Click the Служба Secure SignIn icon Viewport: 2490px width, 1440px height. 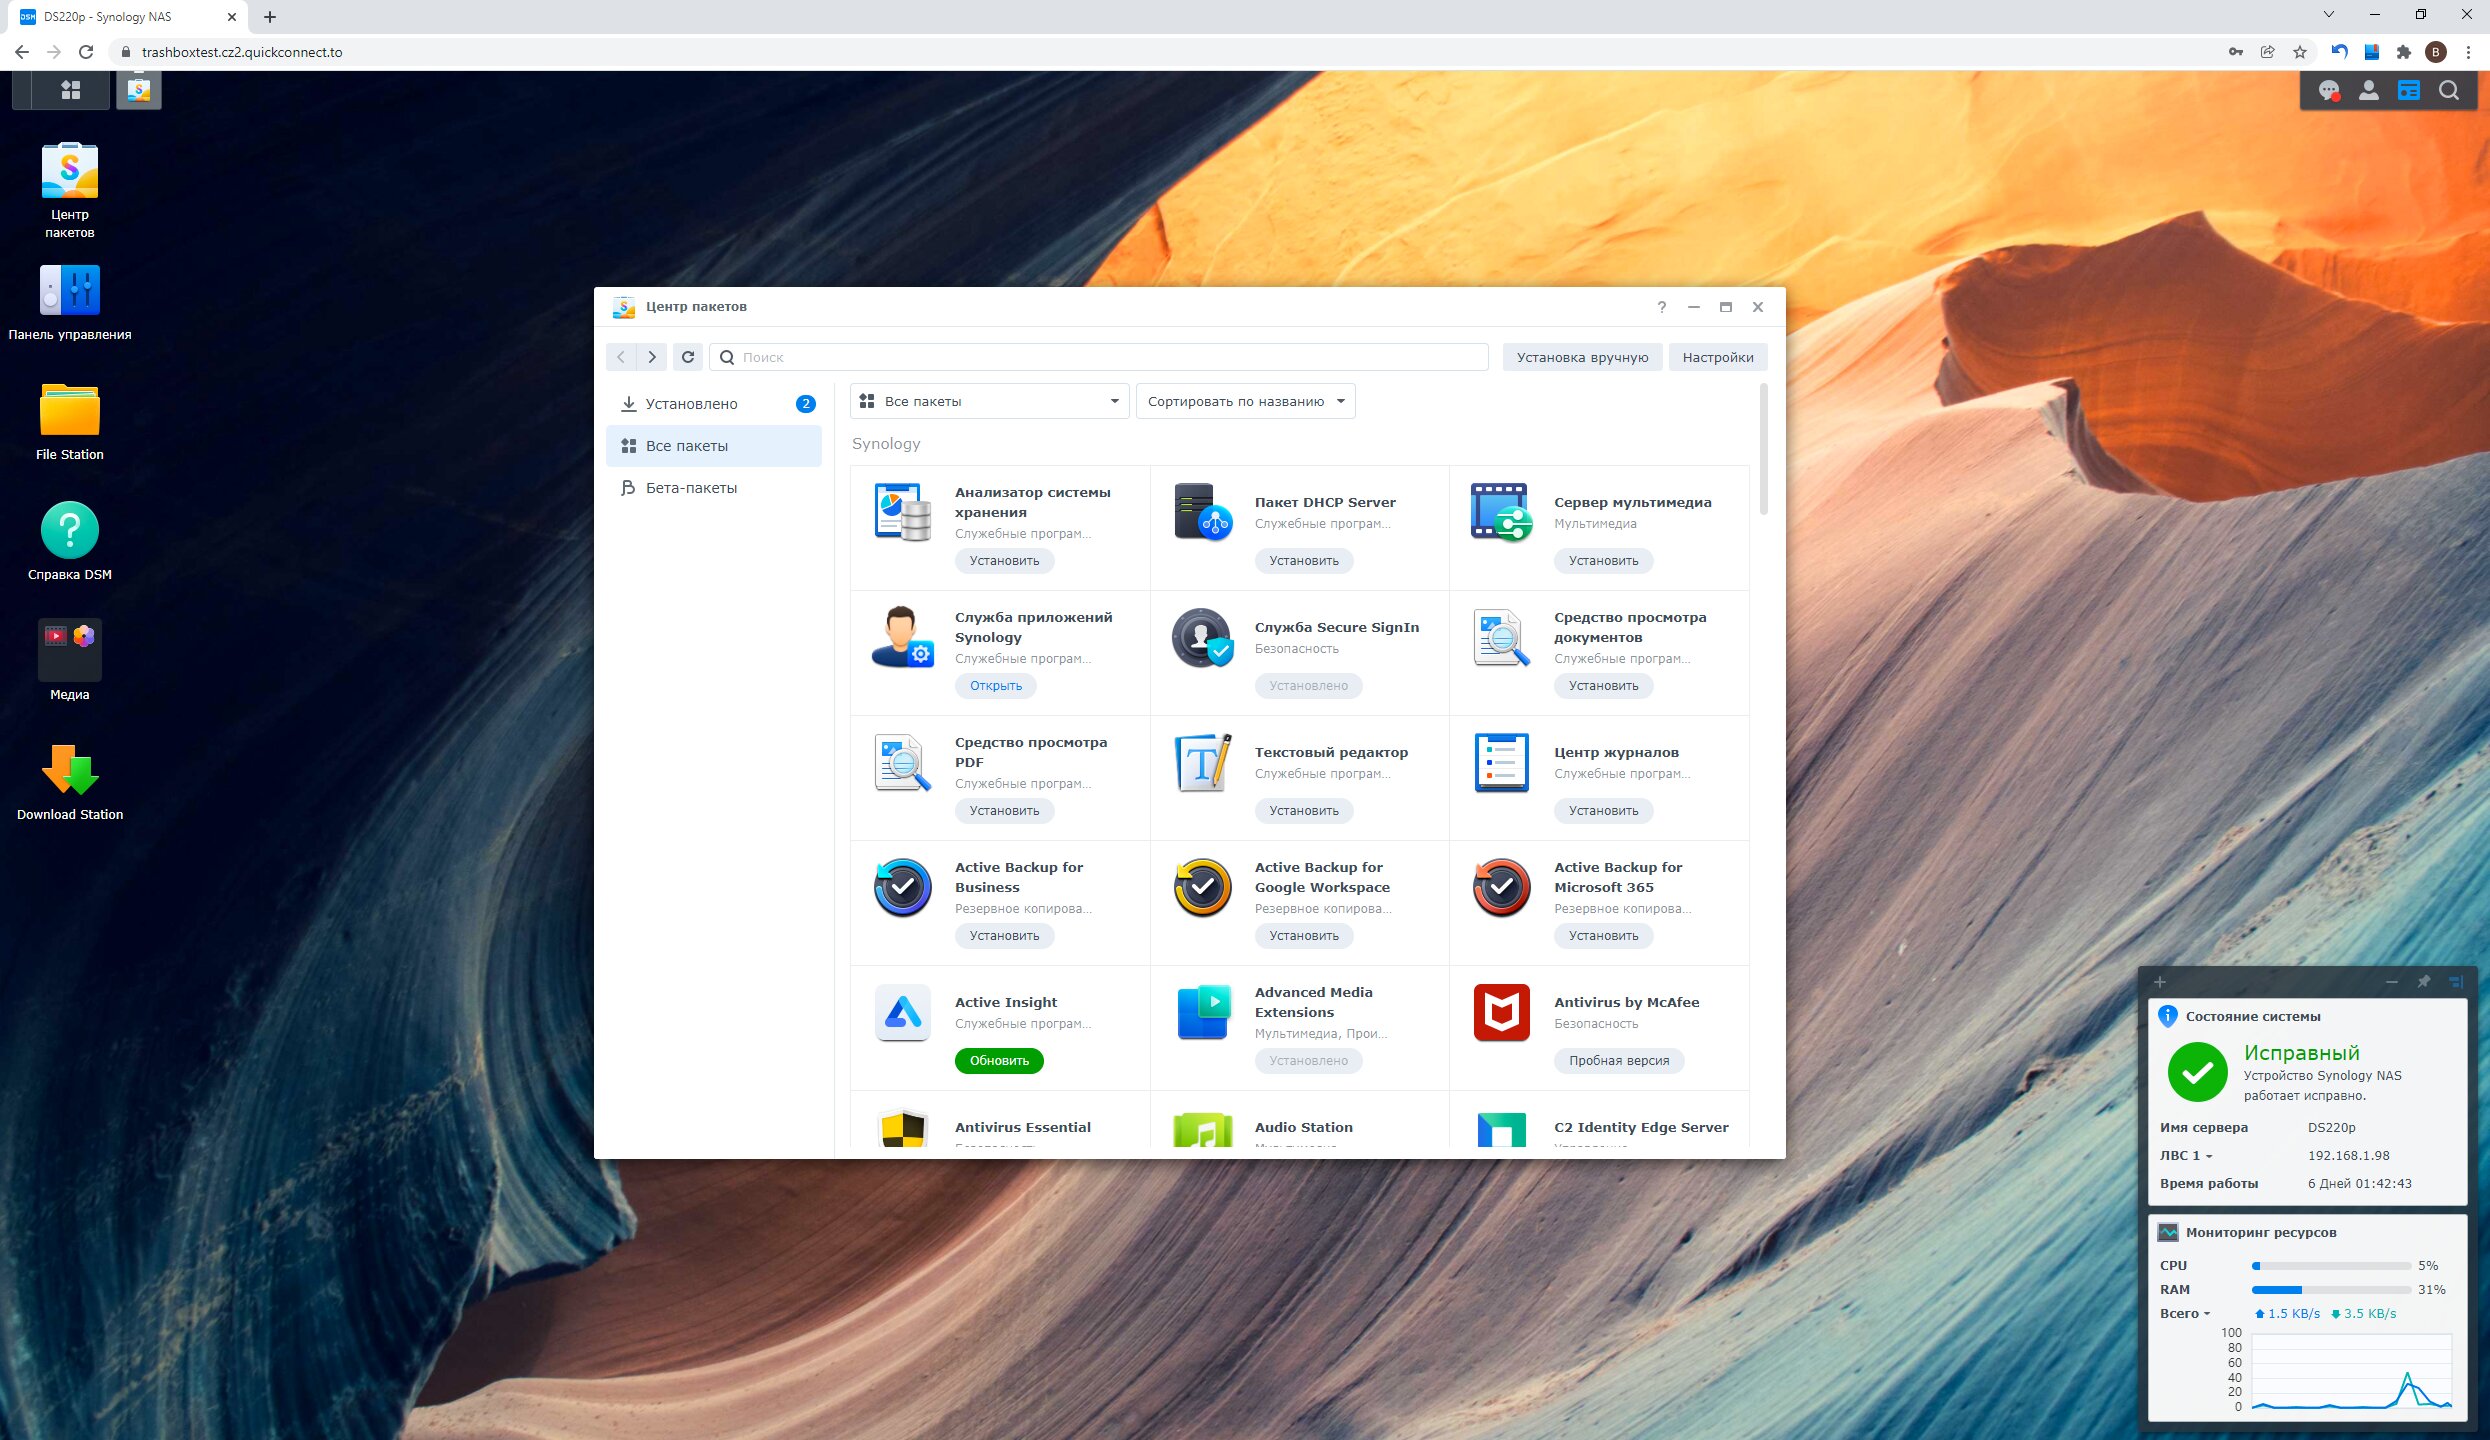[1202, 637]
